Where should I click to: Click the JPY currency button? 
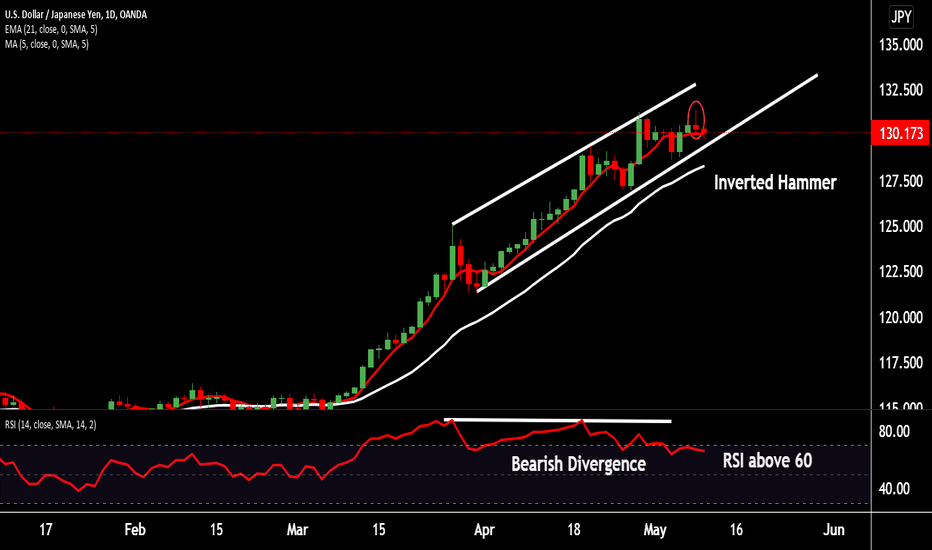pos(900,17)
